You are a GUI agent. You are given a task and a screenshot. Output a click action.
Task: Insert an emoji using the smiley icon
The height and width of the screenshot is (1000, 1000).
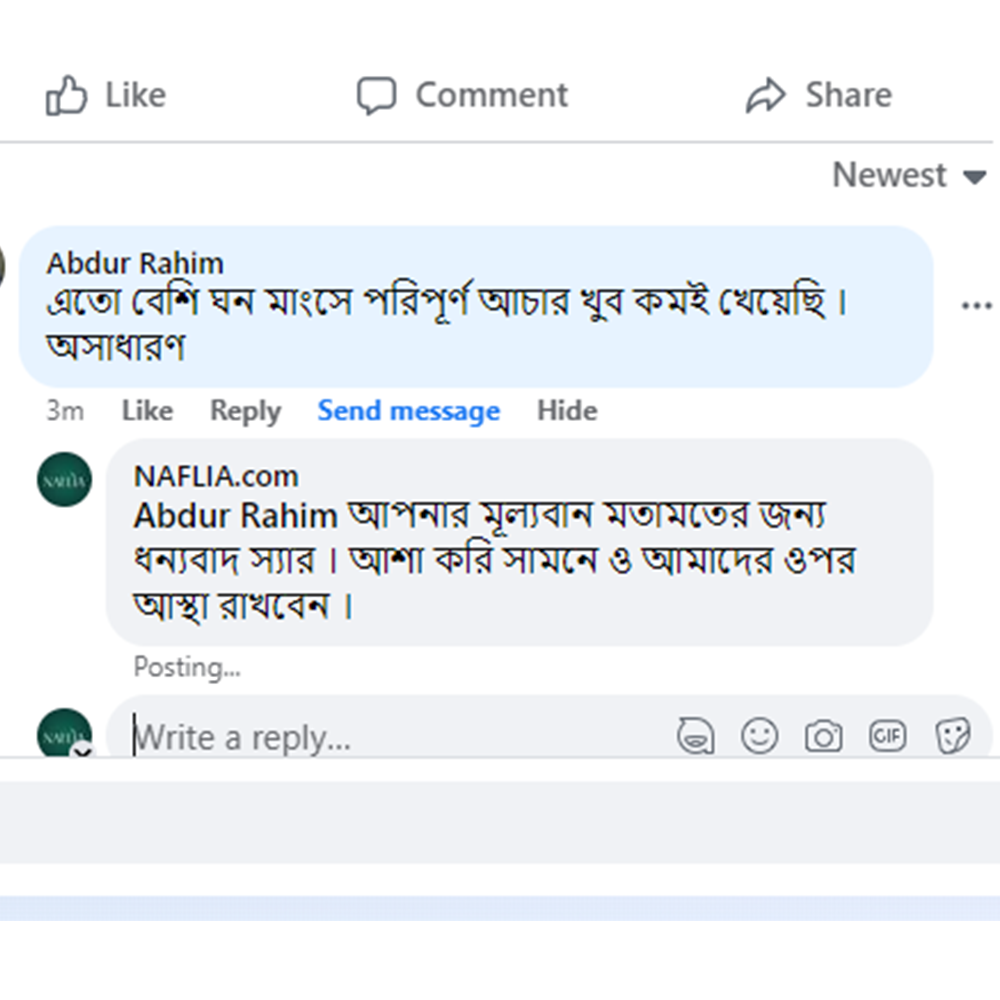(759, 737)
